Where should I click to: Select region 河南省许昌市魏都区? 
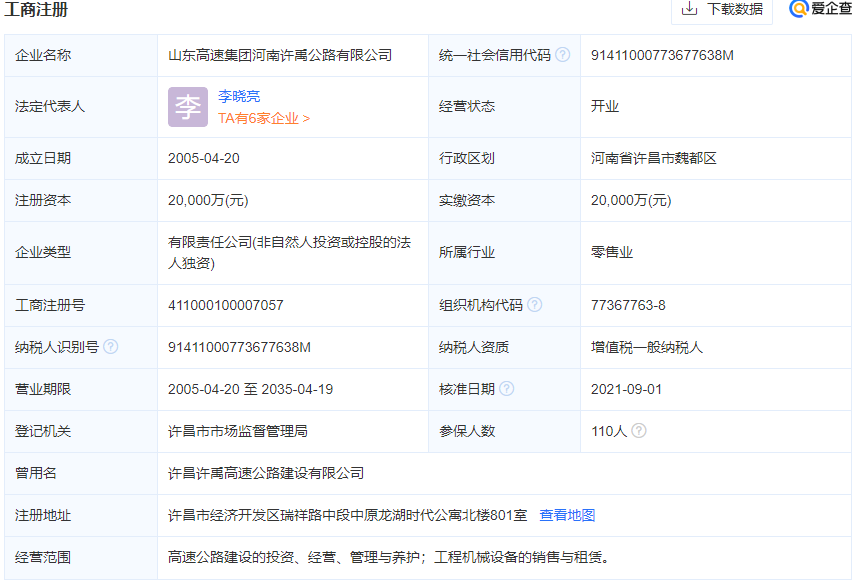[x=653, y=159]
